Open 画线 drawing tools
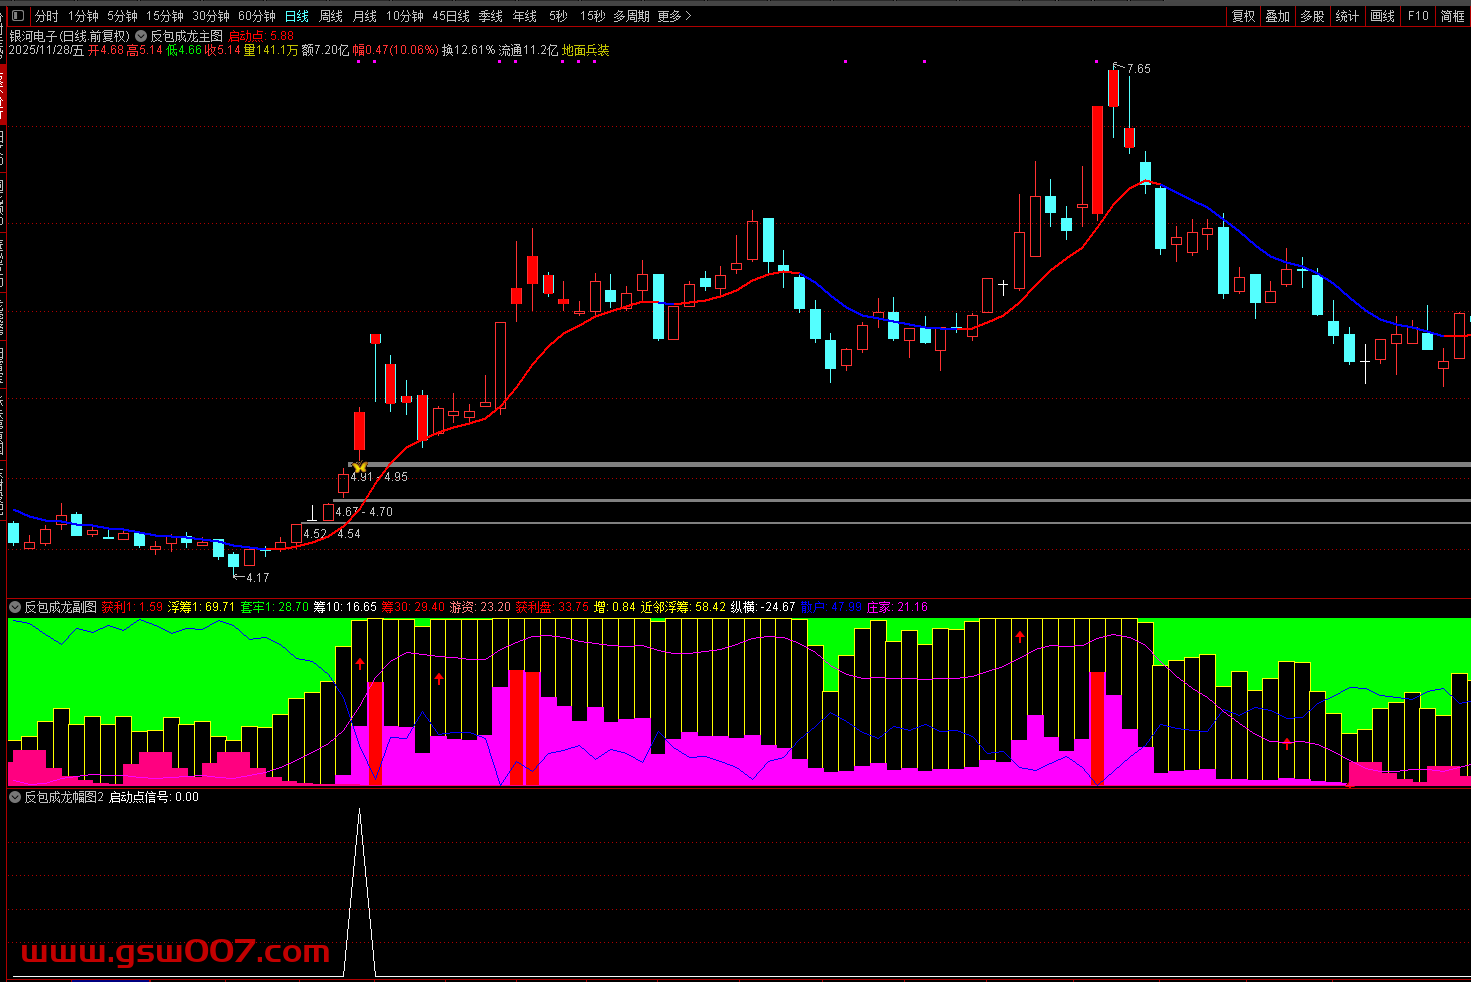 coord(1382,16)
